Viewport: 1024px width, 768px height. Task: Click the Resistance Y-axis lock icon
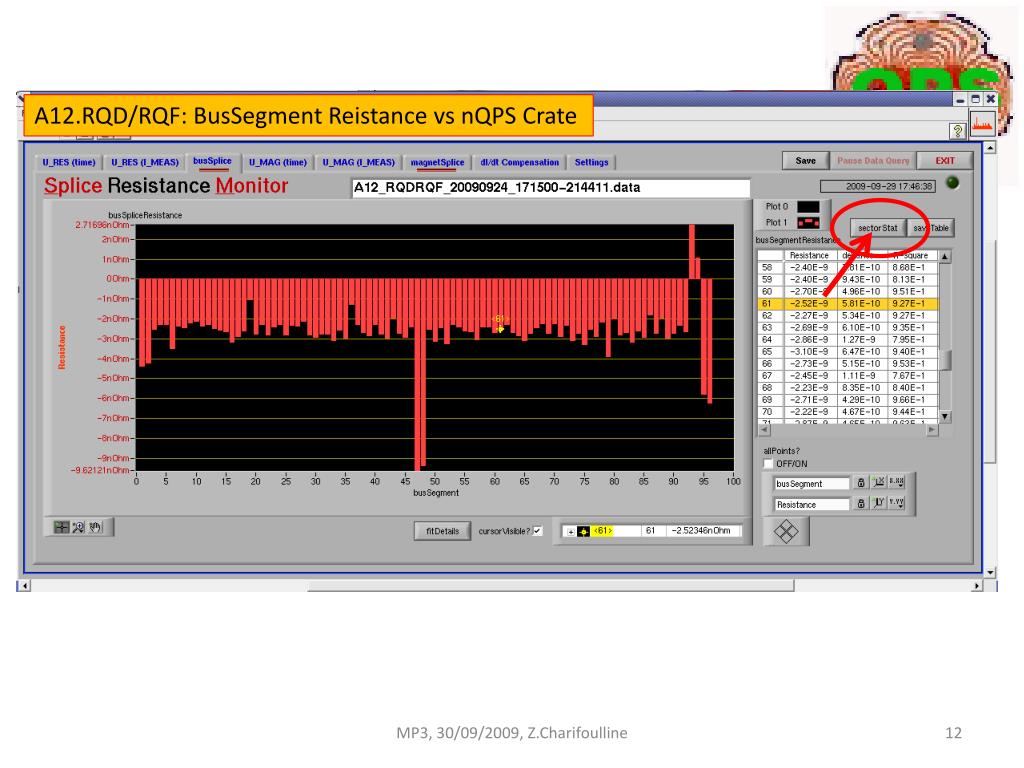862,505
